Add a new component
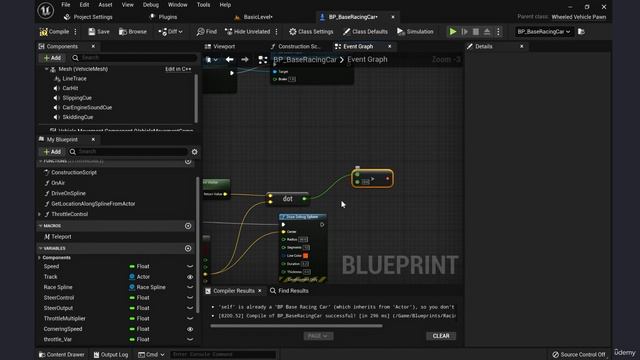Viewport: 640px width, 360px height. pos(52,58)
